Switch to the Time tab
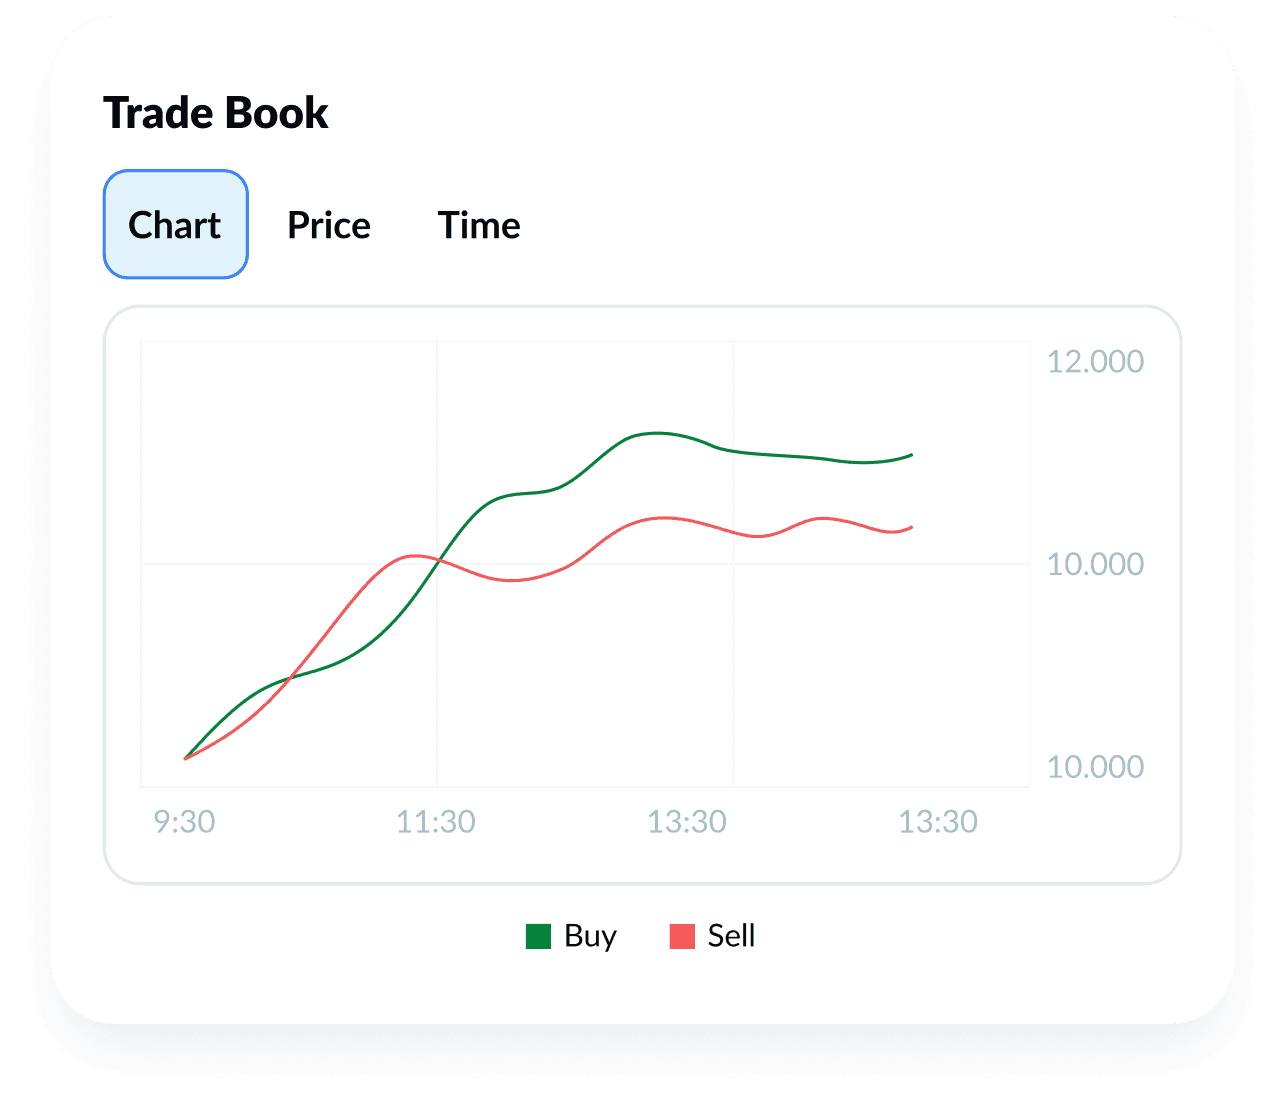Image resolution: width=1281 pixels, height=1104 pixels. click(479, 225)
